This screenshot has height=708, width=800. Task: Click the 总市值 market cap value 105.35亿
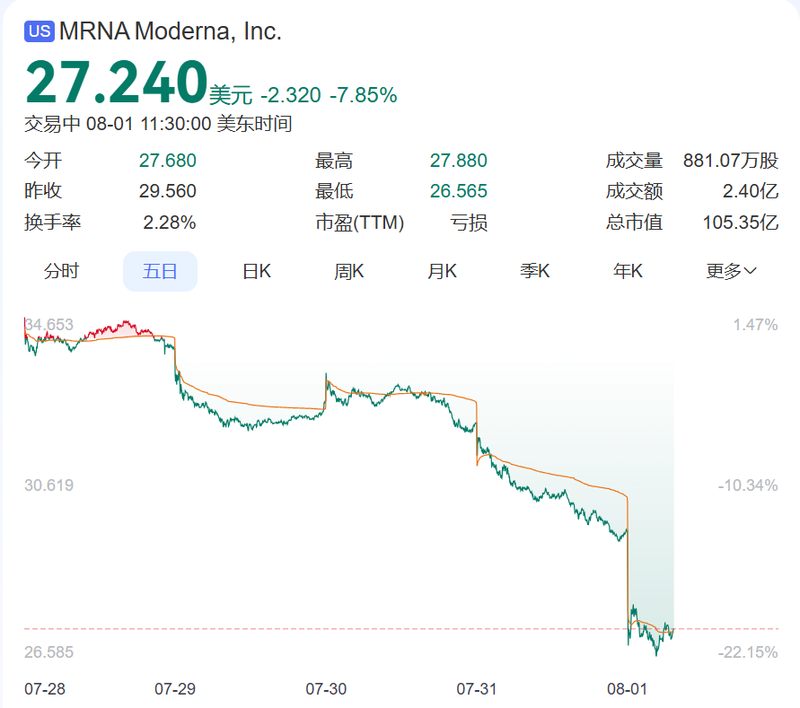click(x=741, y=222)
